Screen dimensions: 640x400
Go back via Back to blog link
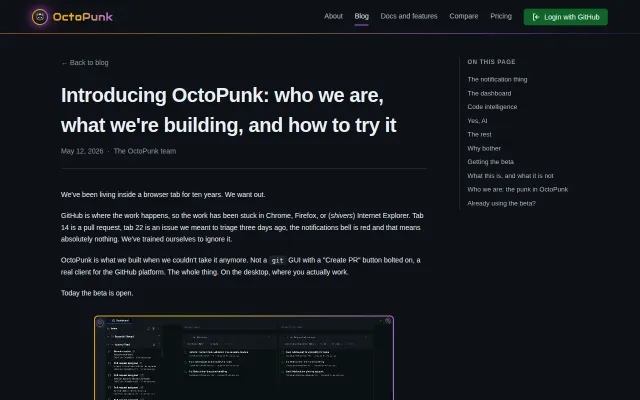pyautogui.click(x=84, y=63)
